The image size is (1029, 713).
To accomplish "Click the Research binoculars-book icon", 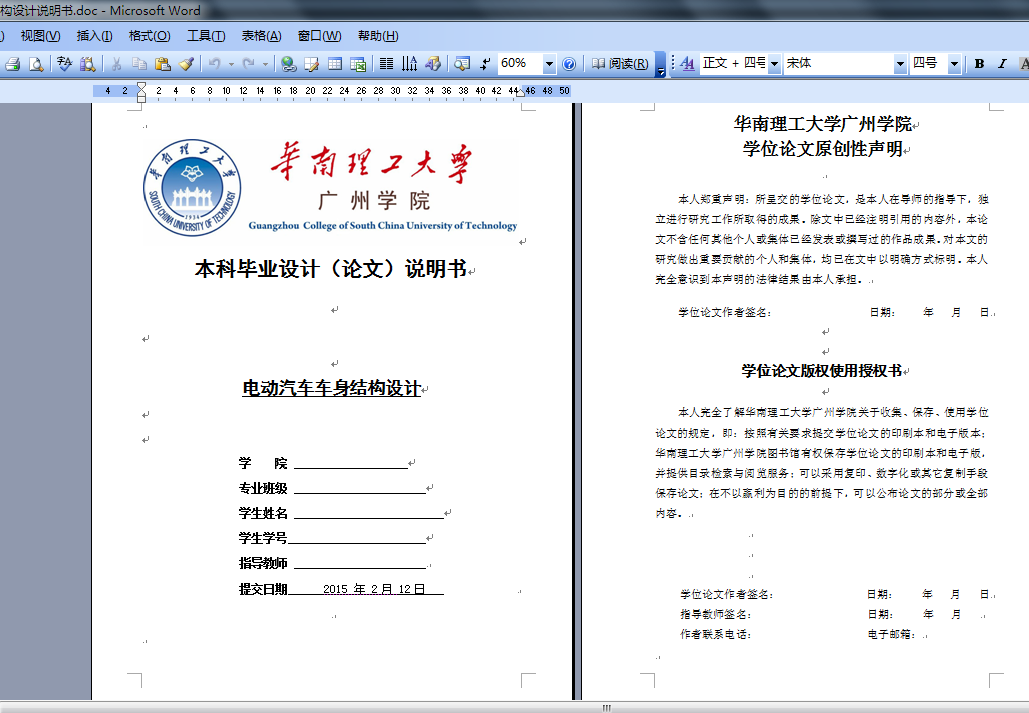I will 87,64.
